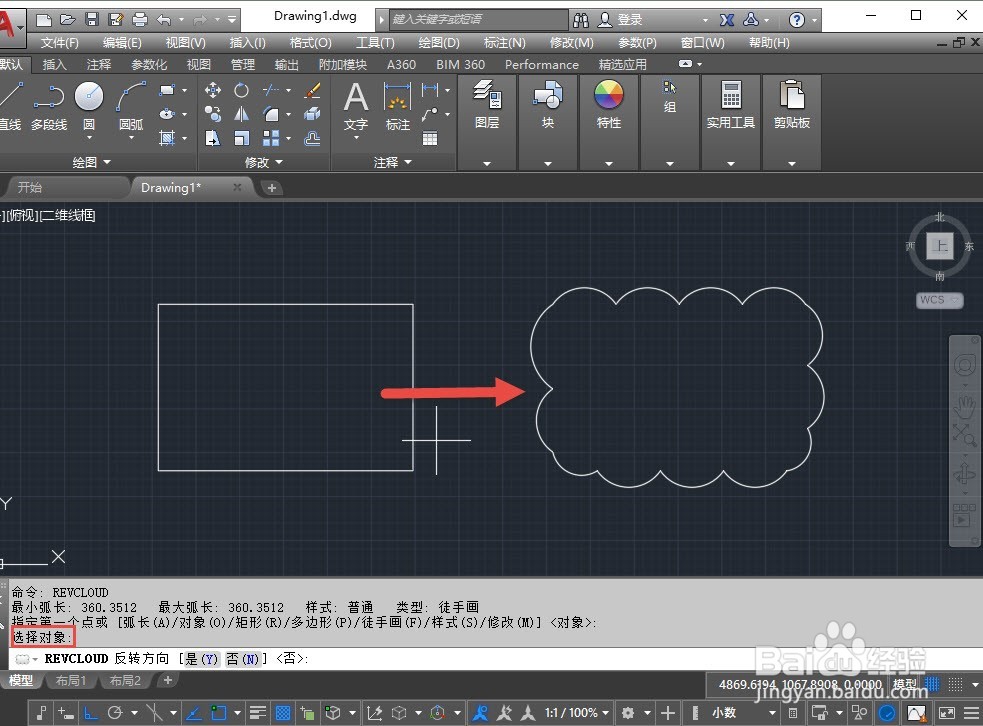Activate the Trim tool
The width and height of the screenshot is (983, 726).
tap(271, 90)
